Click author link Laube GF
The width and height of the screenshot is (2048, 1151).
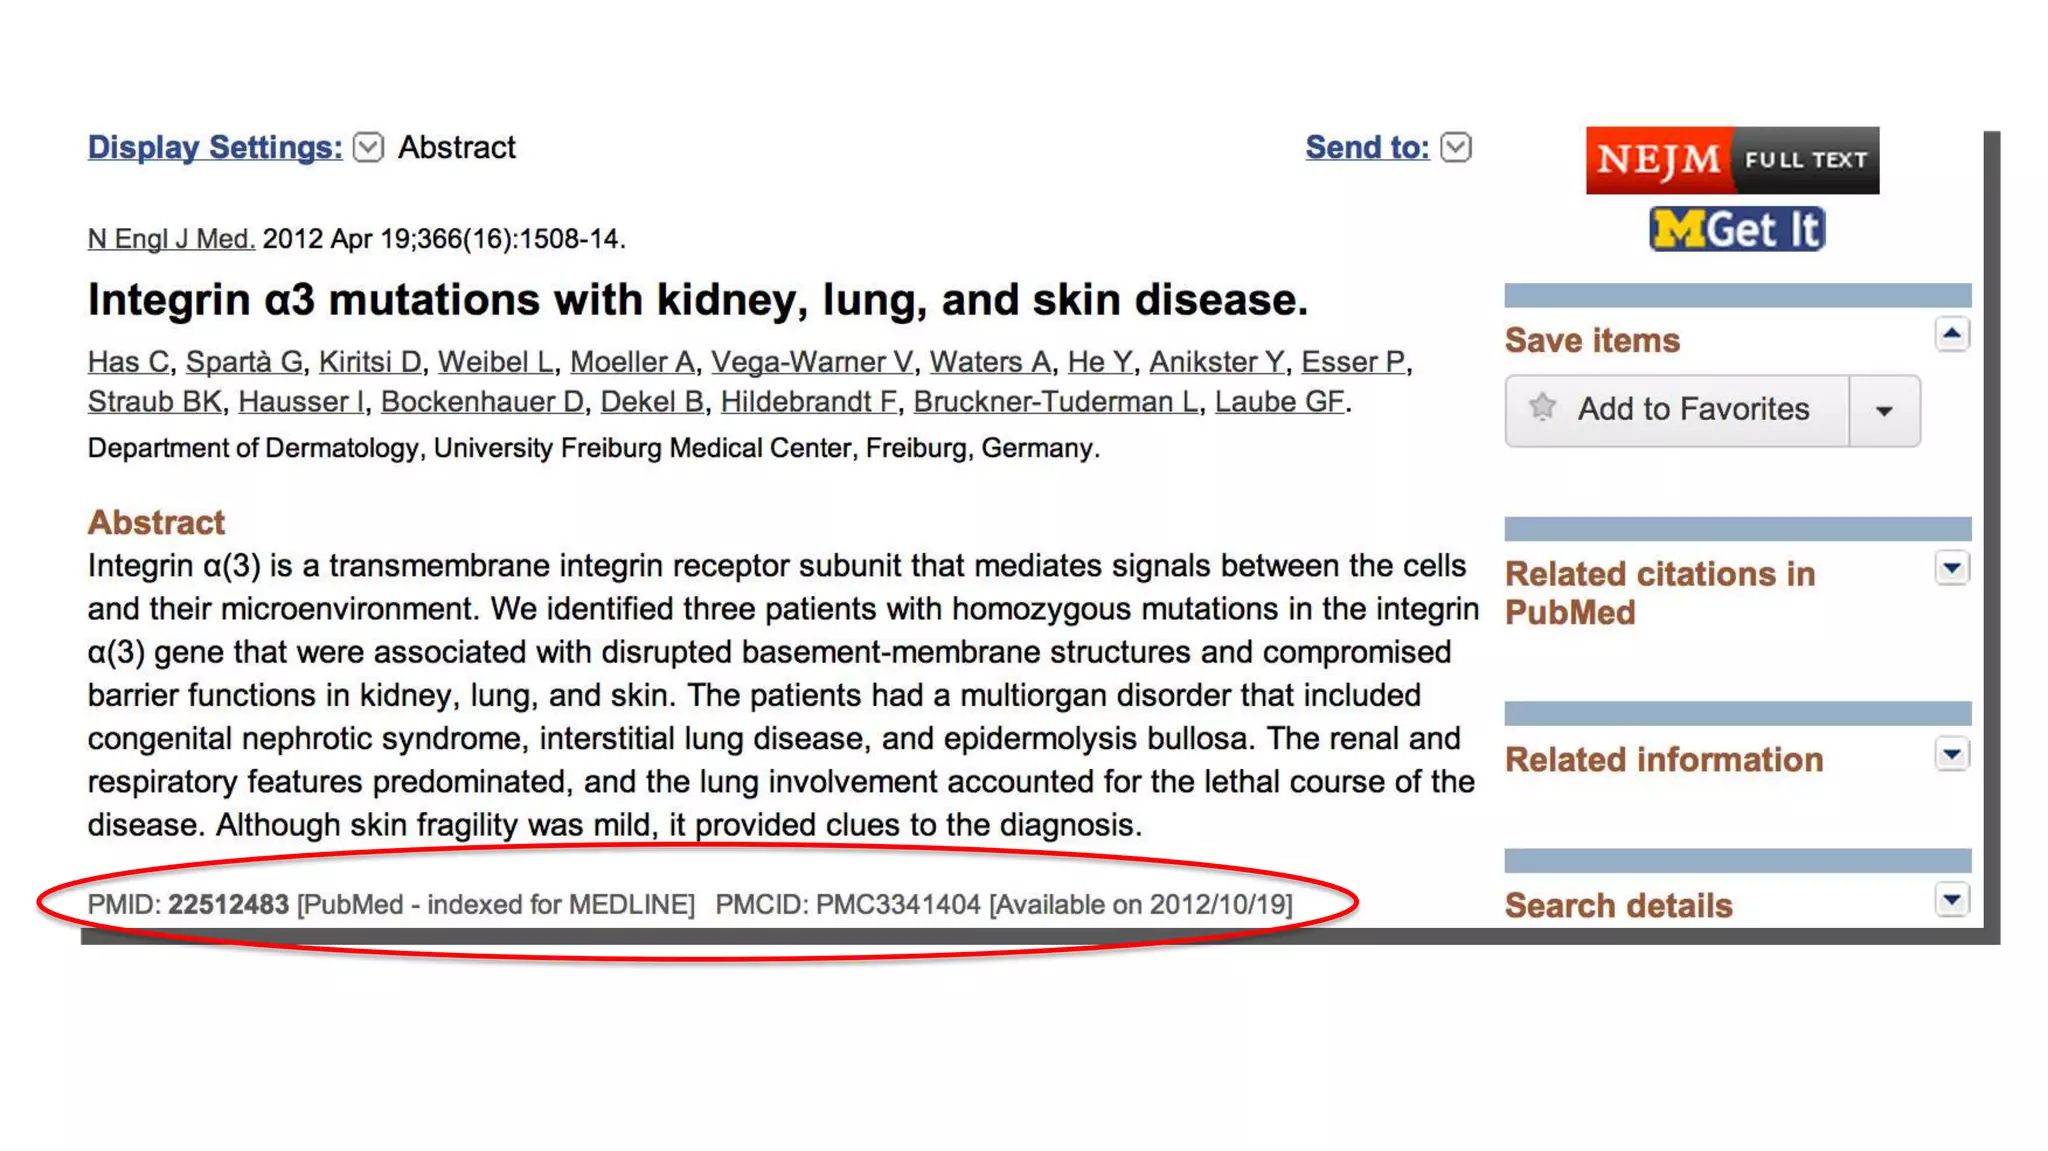pyautogui.click(x=1279, y=402)
